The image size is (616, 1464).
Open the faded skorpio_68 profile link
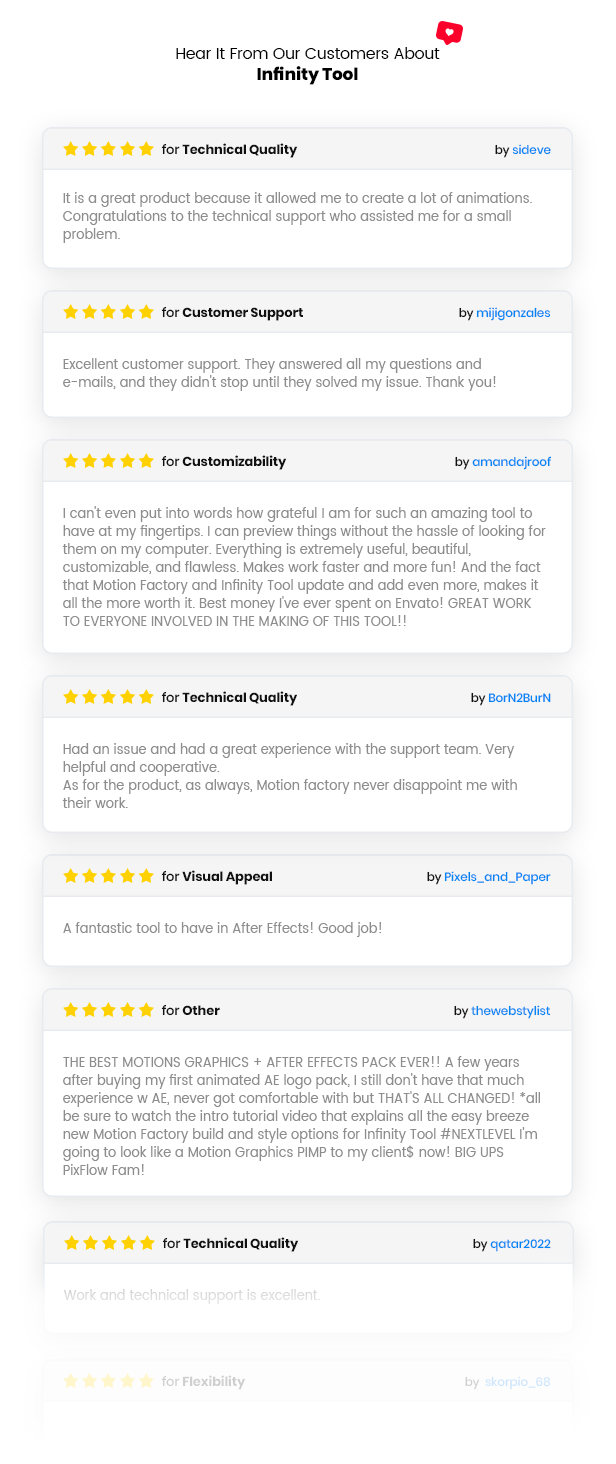pyautogui.click(x=517, y=1382)
